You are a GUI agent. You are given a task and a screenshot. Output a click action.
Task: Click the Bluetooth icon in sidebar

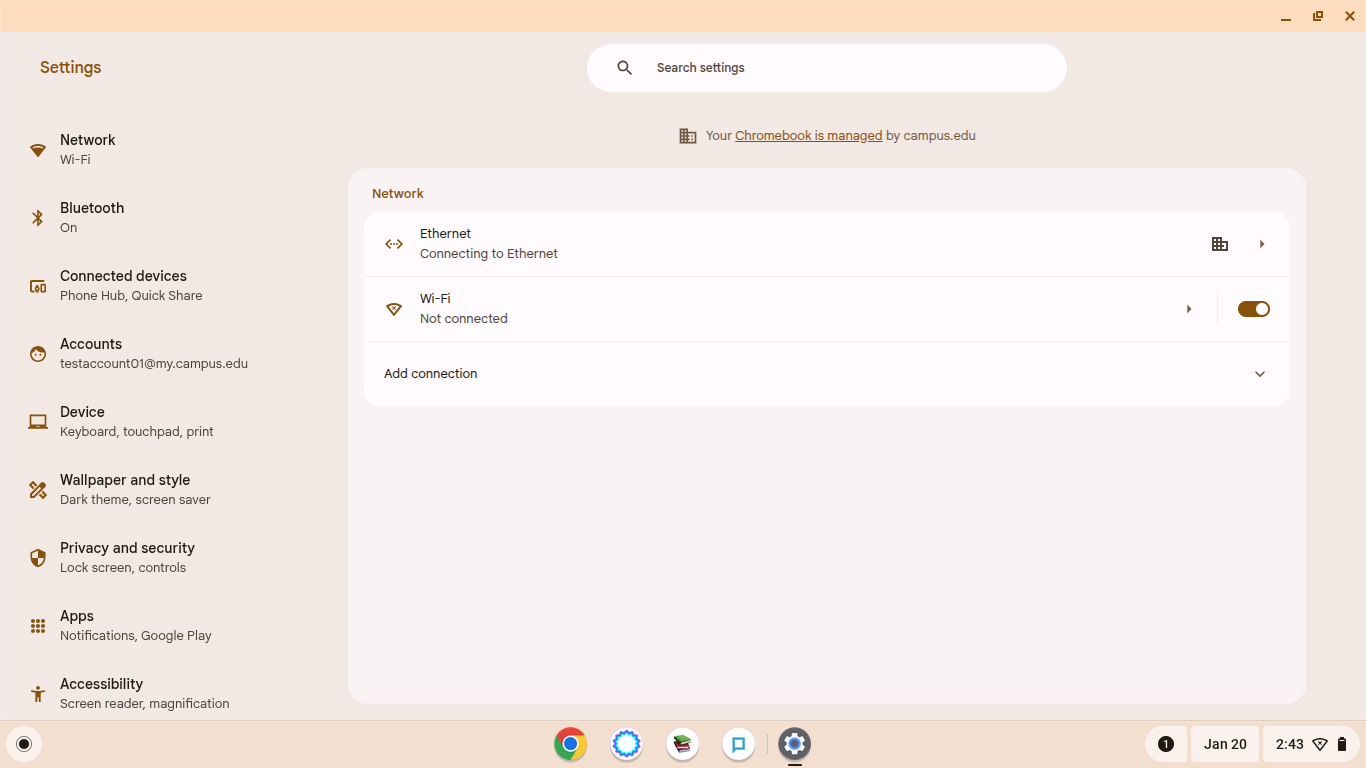38,218
